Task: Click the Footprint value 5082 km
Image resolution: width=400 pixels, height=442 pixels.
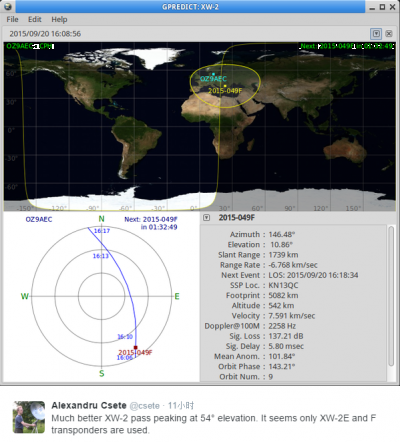Action: point(283,295)
